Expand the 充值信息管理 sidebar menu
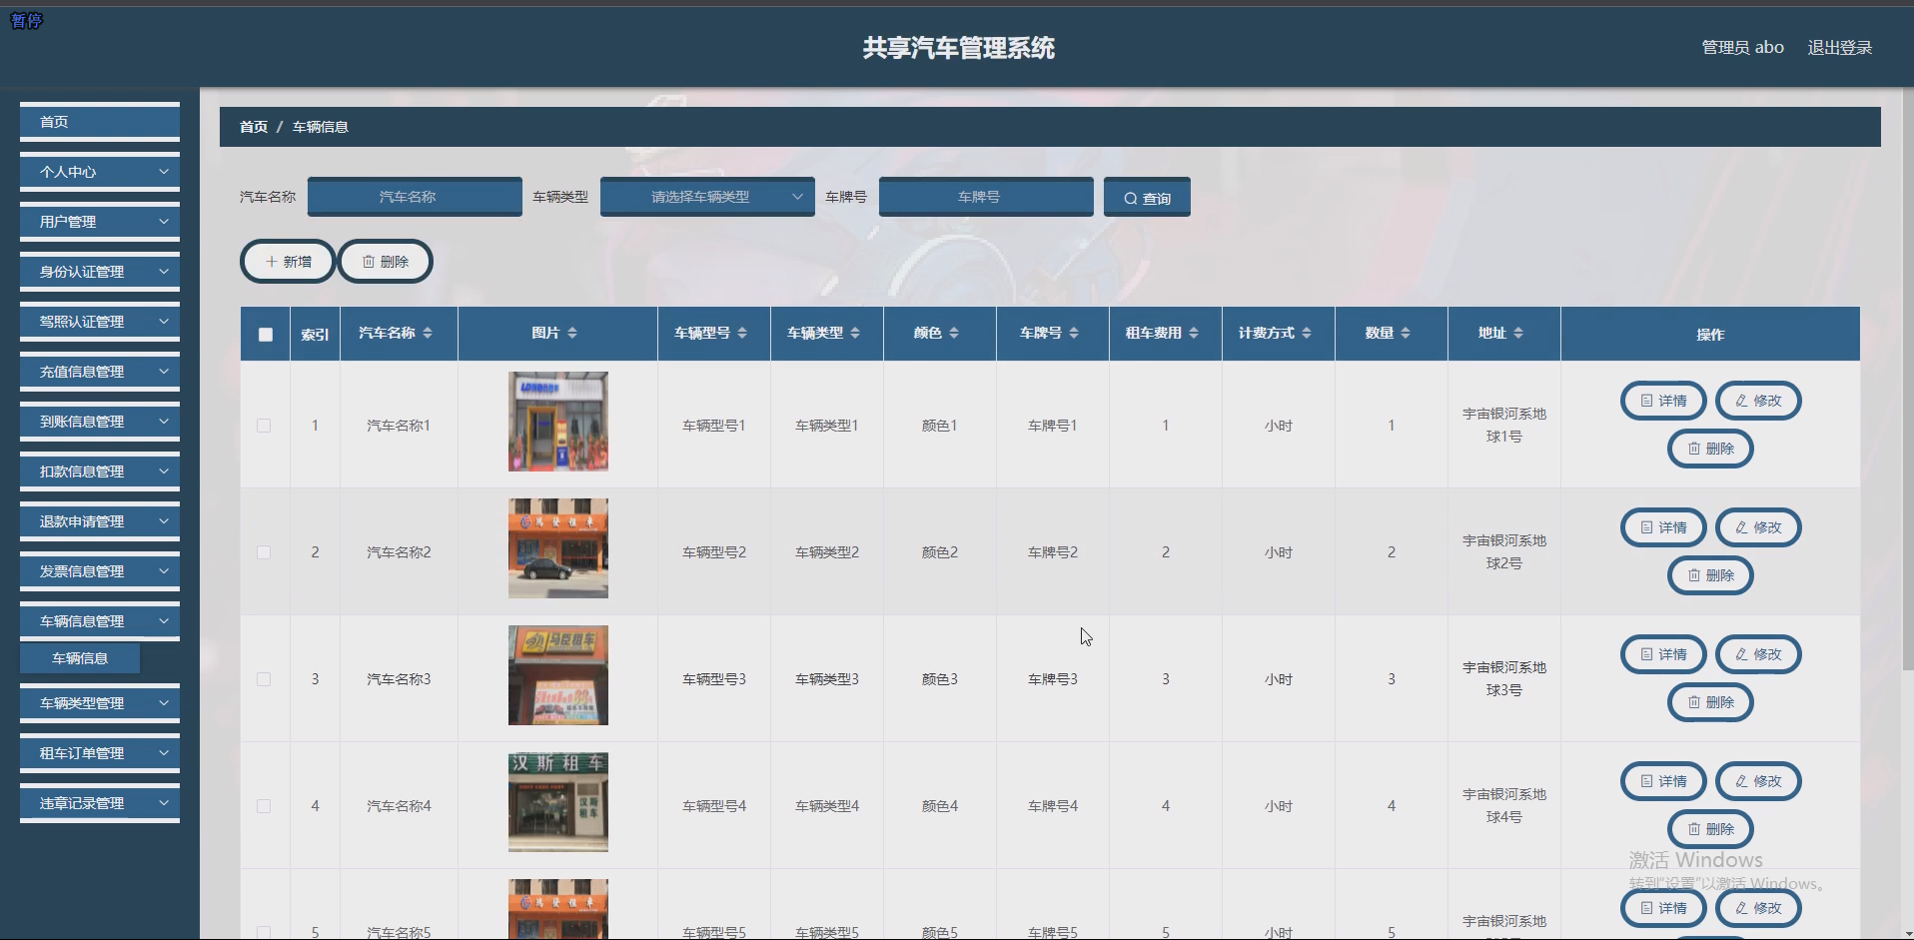Viewport: 1914px width, 940px height. point(100,372)
